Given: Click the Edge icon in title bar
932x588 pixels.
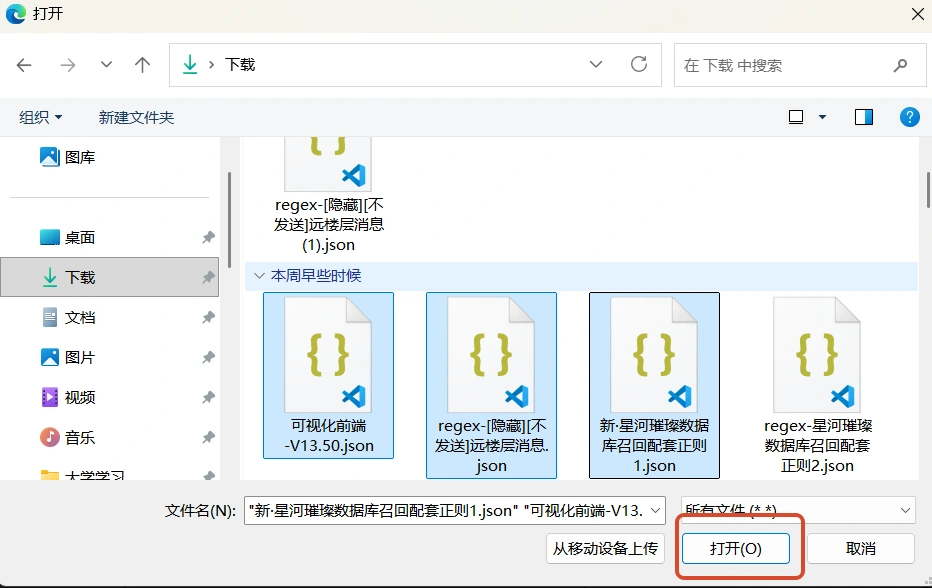Looking at the screenshot, I should coord(15,14).
